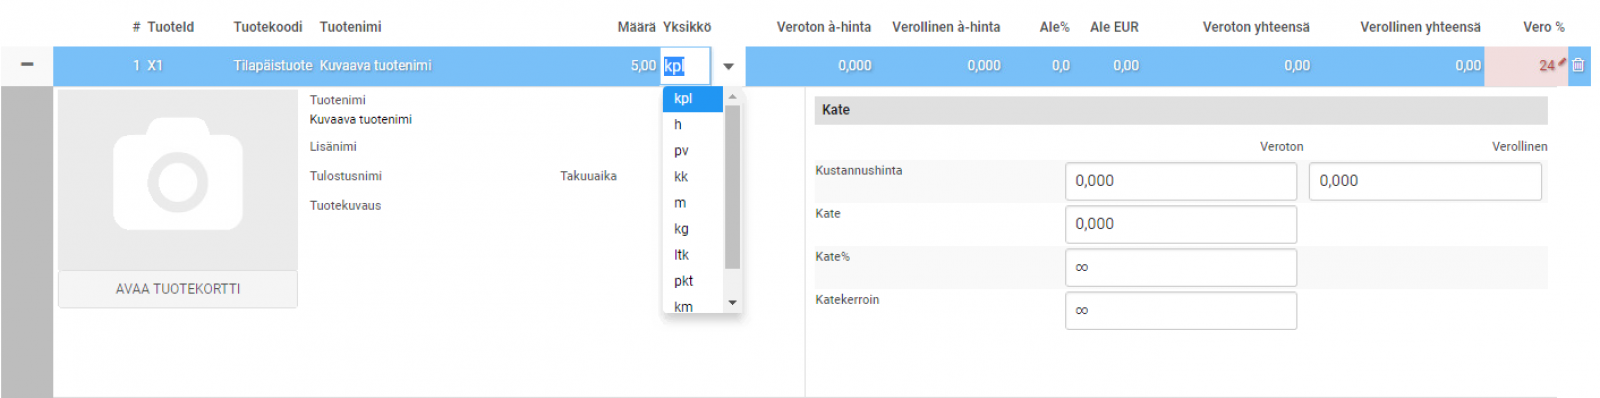This screenshot has height=398, width=1600.
Task: Click the unit list scroll up arrow
Action: 732,96
